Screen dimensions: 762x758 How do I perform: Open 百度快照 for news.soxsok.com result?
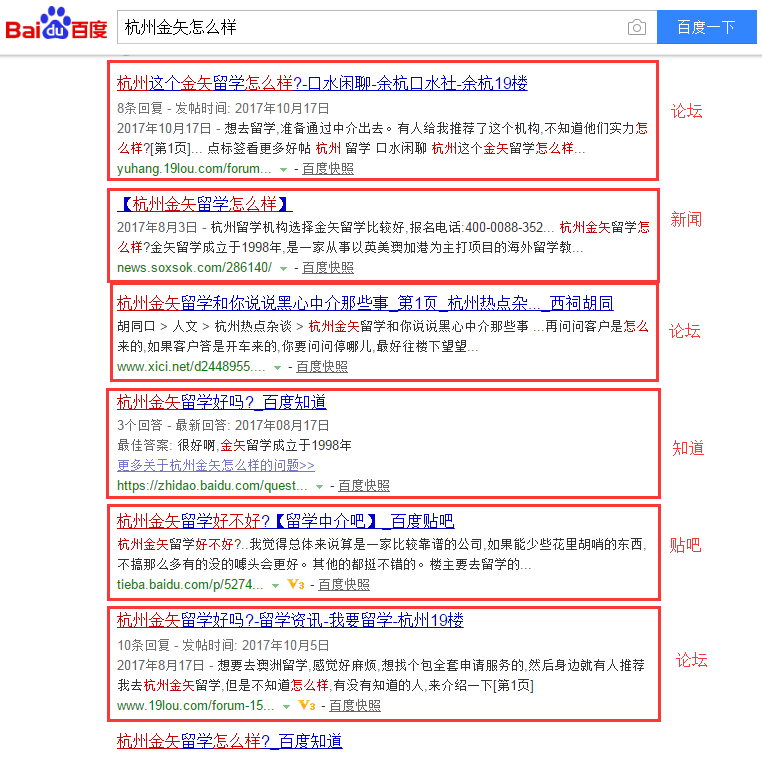pos(328,268)
